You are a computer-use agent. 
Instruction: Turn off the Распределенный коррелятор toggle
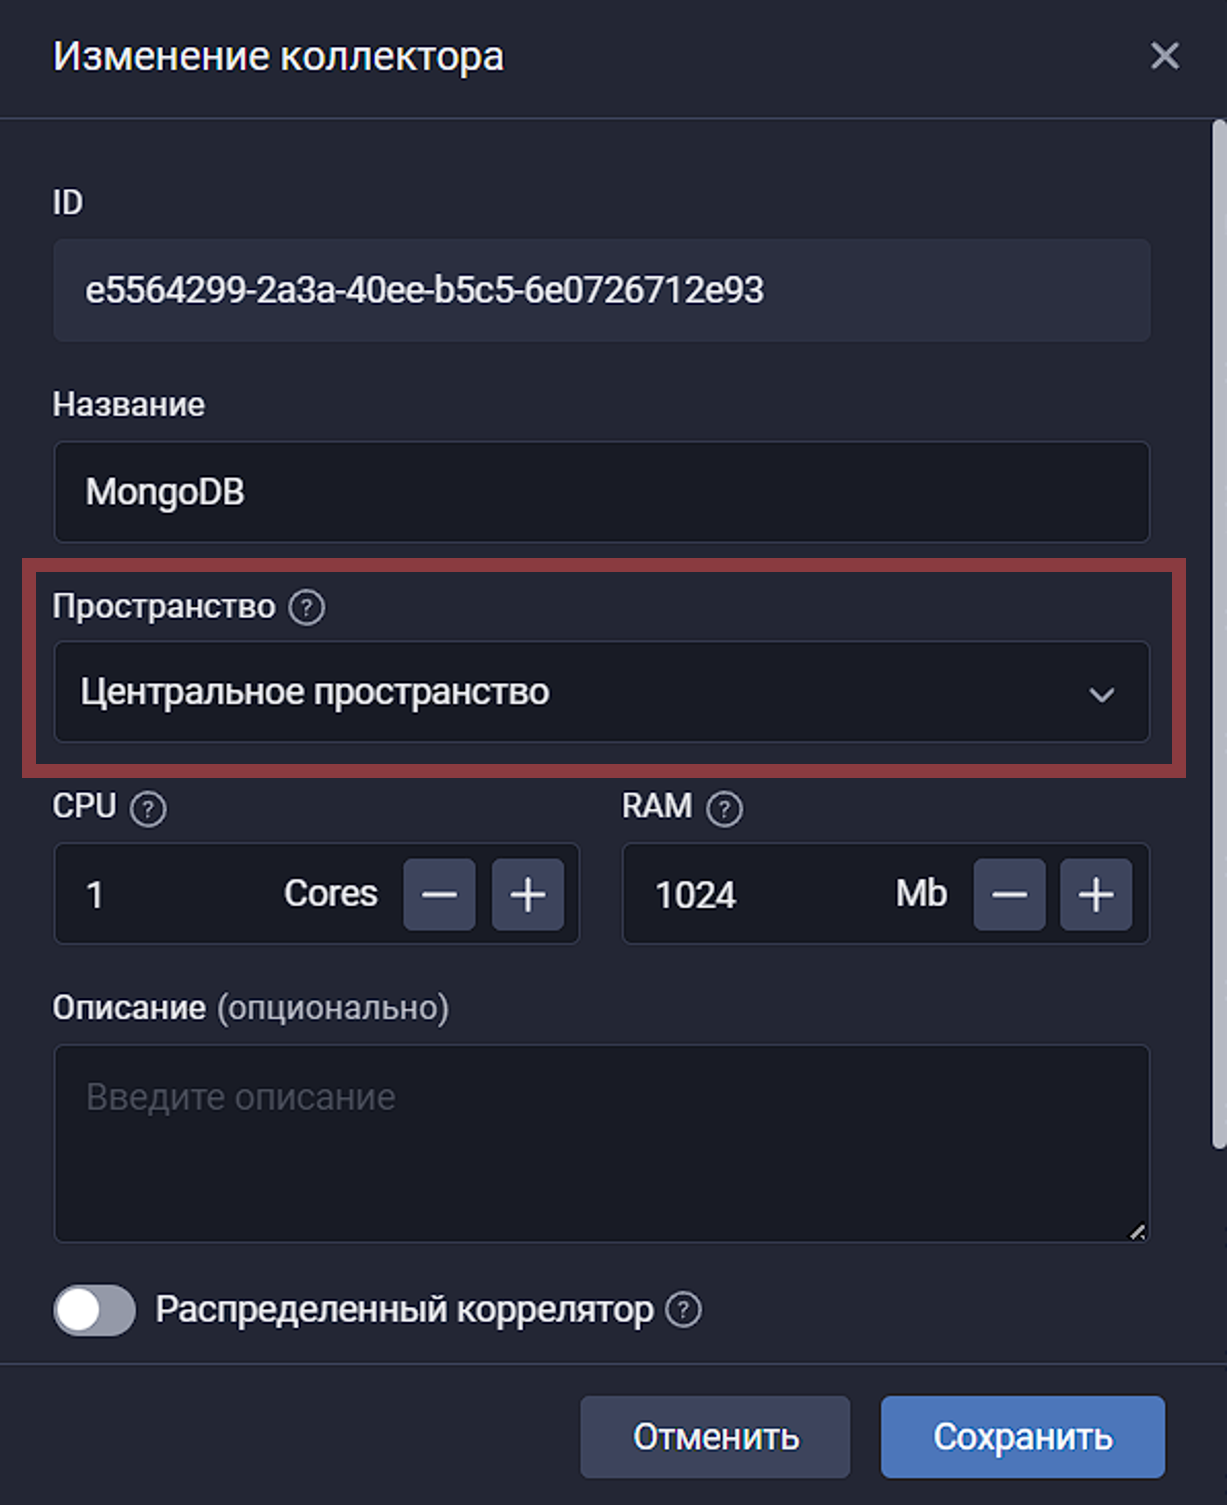[x=94, y=1311]
